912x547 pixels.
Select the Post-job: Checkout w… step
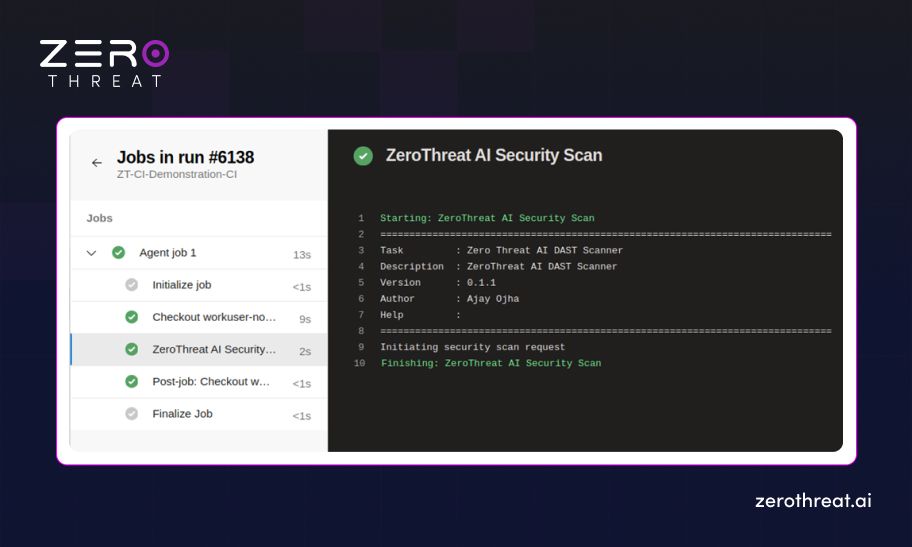click(x=199, y=382)
